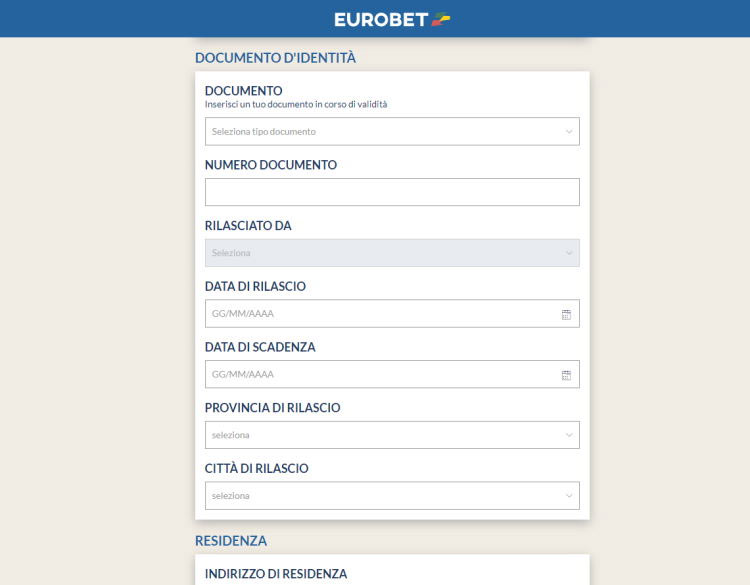Click the Data di Scadenza date field
This screenshot has height=585, width=750.
point(380,375)
